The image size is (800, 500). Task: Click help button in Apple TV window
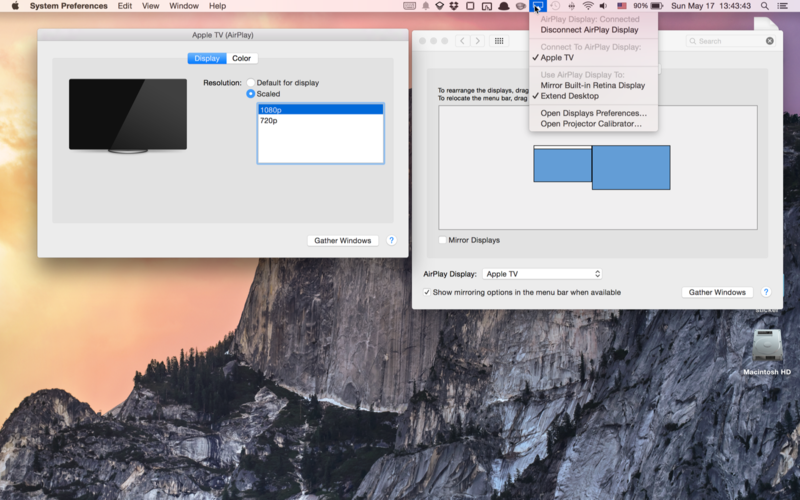pos(391,240)
